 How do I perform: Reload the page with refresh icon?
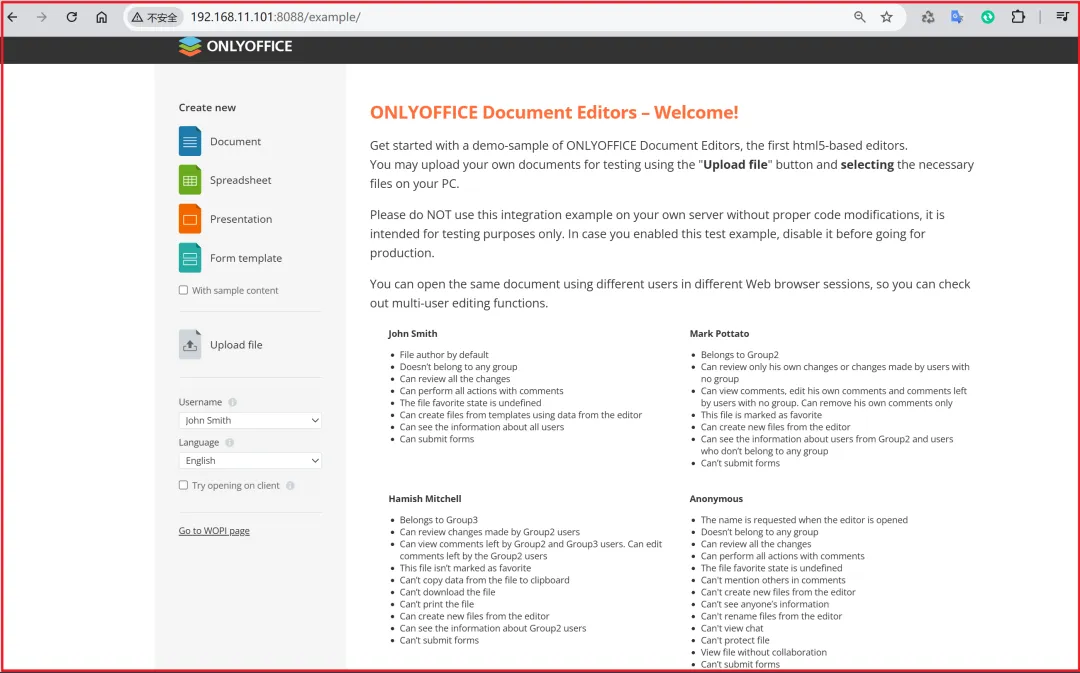click(72, 17)
